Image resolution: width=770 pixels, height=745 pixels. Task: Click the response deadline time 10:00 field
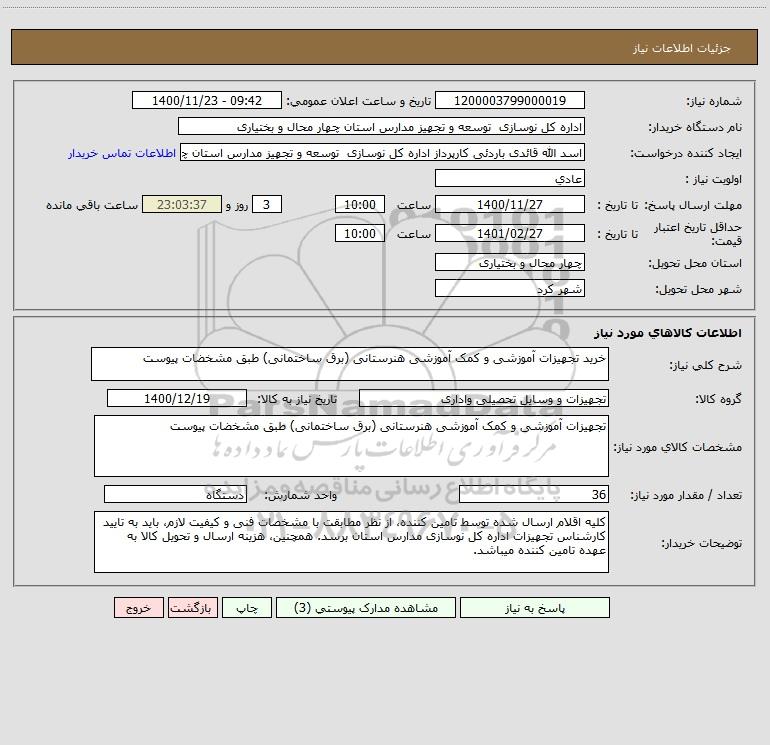point(359,204)
